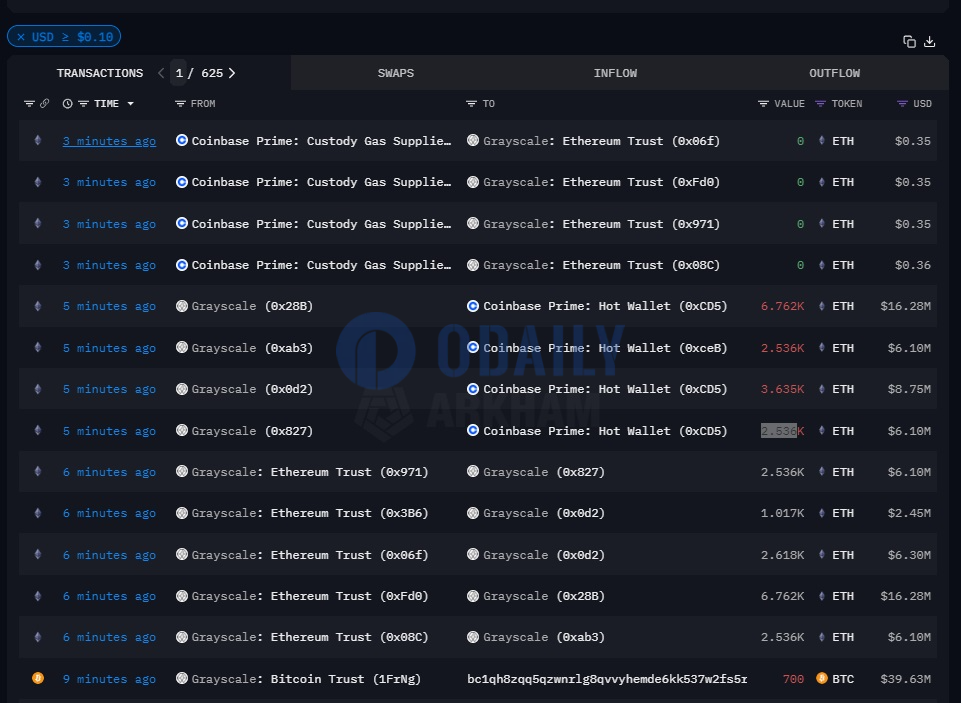Screen dimensions: 961x703
Task: Open recipient Grayscale: Ethereum Trust (0x971)
Action: click(x=601, y=224)
